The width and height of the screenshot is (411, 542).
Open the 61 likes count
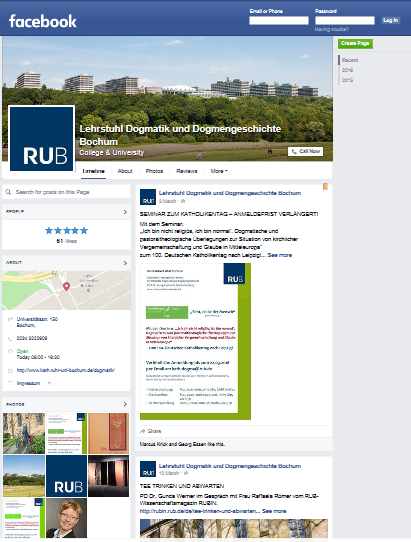tap(66, 241)
